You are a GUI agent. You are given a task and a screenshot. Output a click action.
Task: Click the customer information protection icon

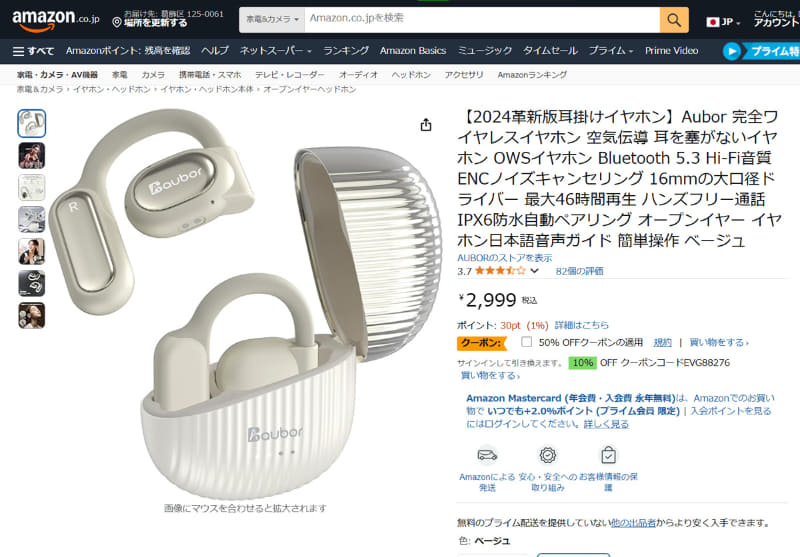coord(608,454)
